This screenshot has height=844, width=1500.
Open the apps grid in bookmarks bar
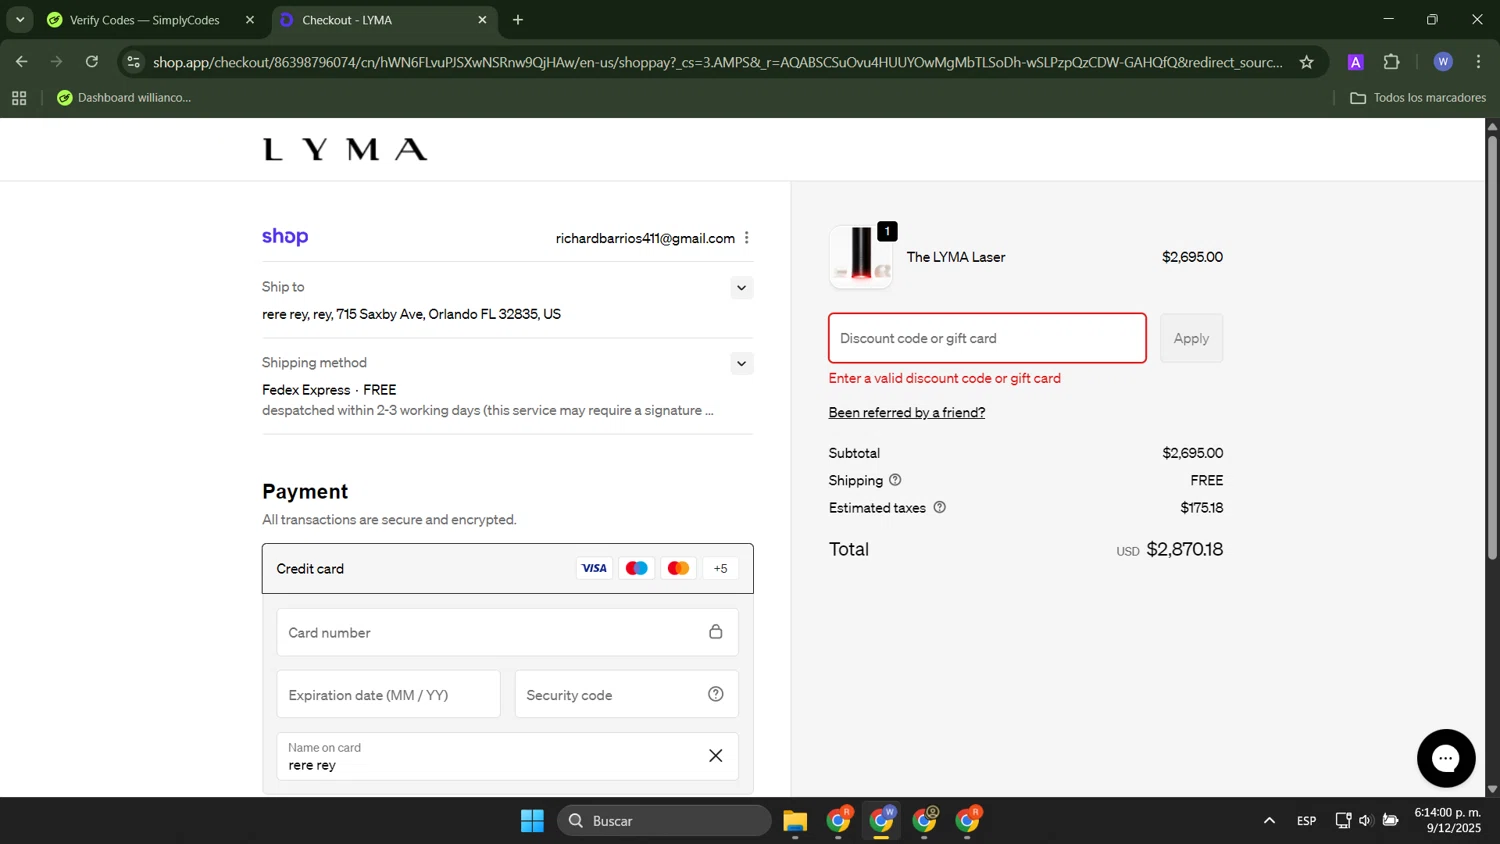coord(19,98)
